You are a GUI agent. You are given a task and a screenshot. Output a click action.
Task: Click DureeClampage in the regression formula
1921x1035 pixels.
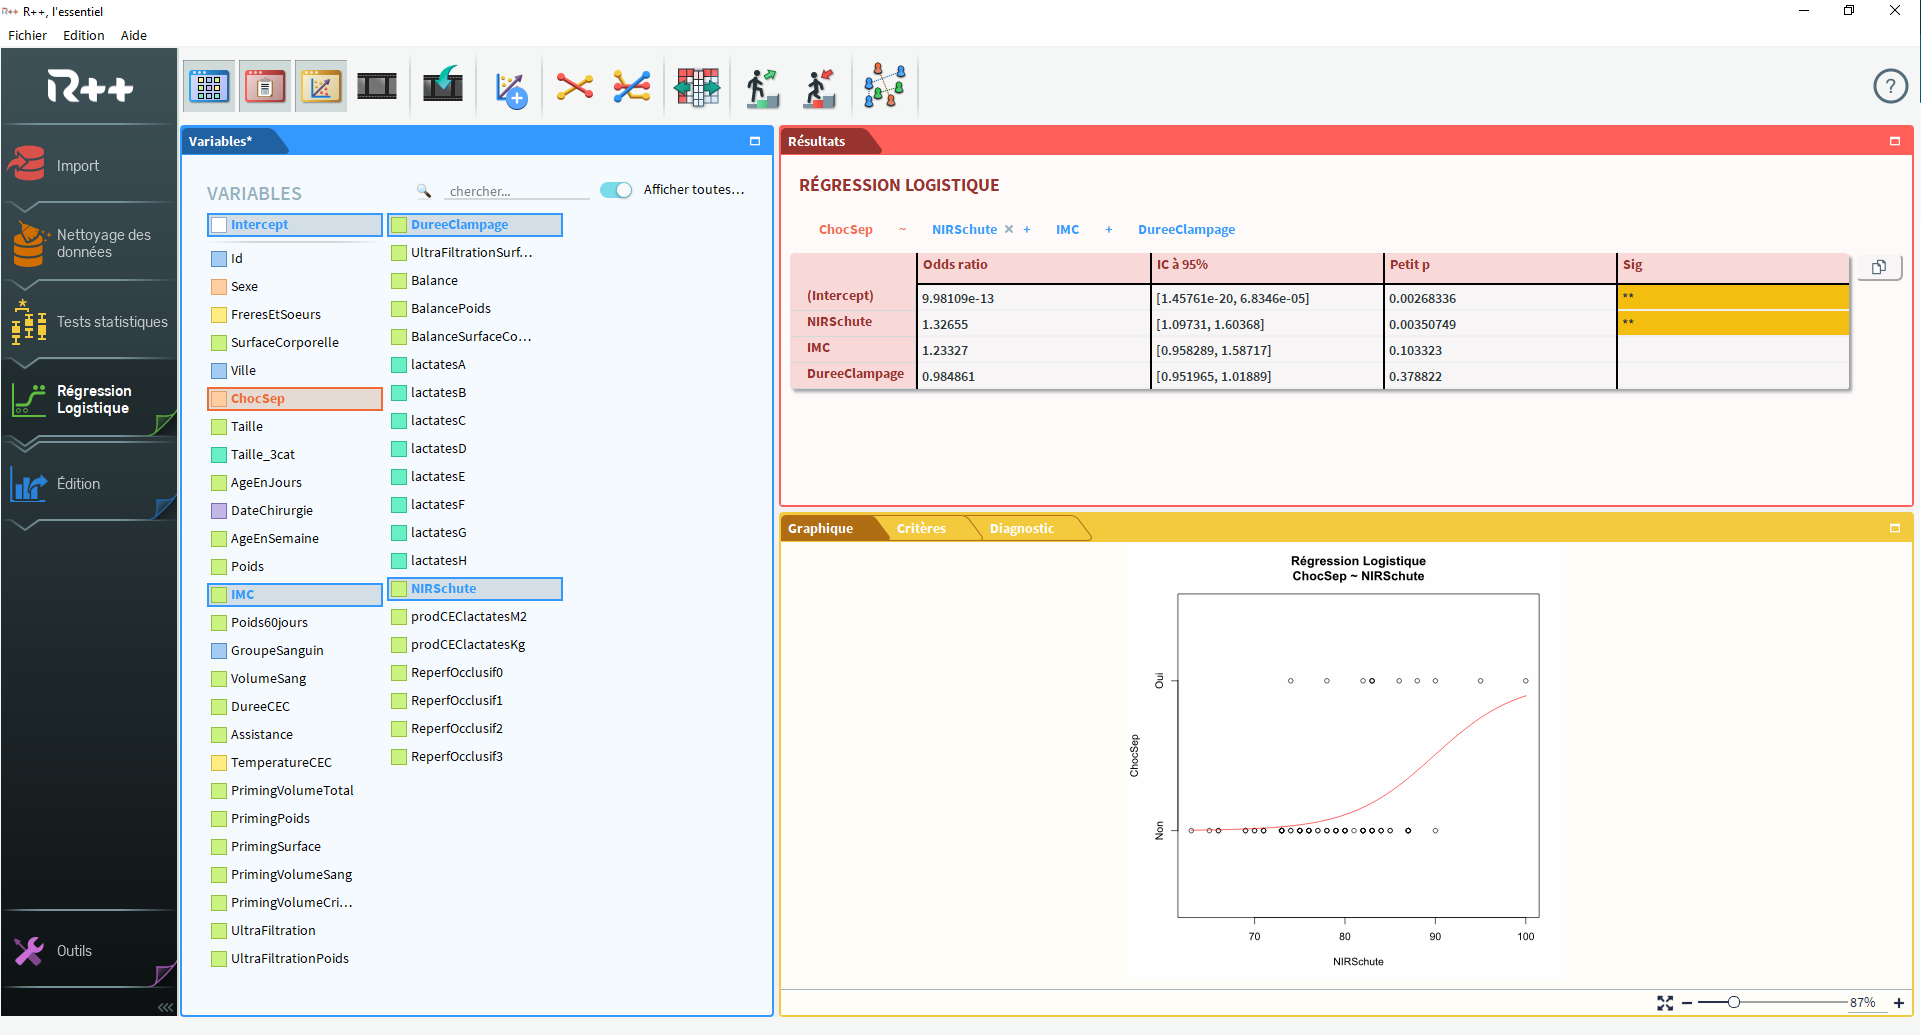(x=1186, y=229)
